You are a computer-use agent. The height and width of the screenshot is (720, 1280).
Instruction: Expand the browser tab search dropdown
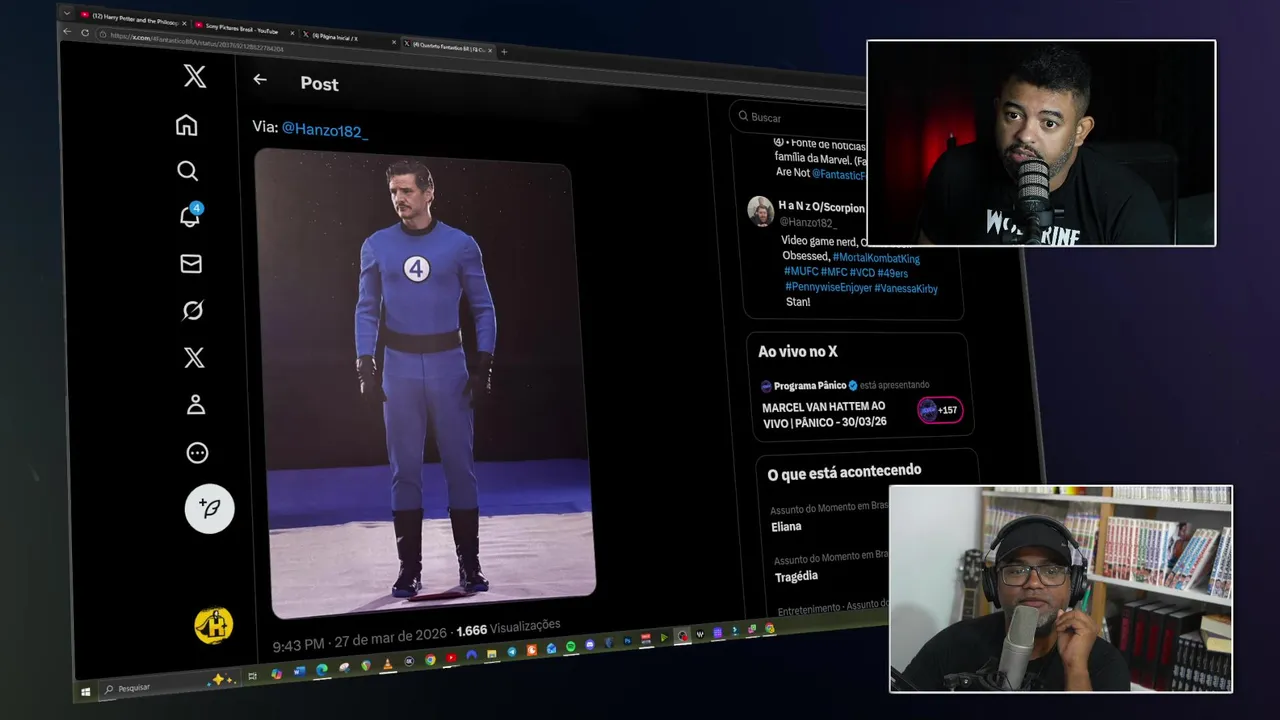coord(67,13)
